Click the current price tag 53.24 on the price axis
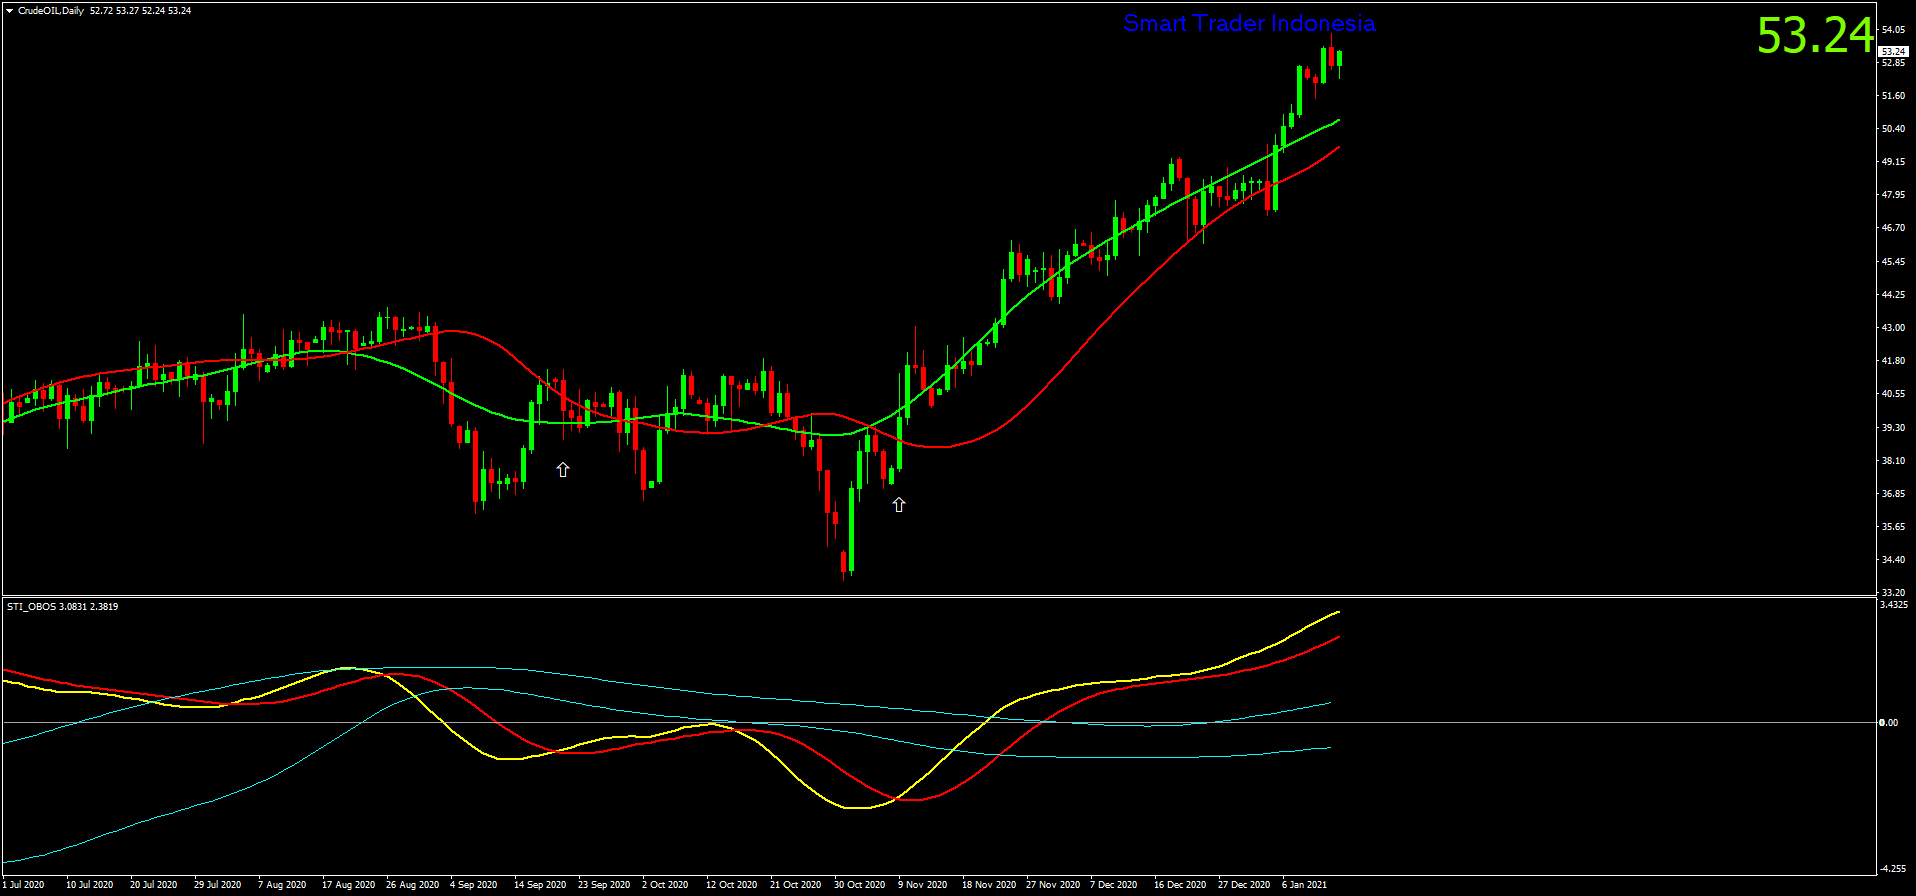Image resolution: width=1916 pixels, height=896 pixels. click(1893, 51)
